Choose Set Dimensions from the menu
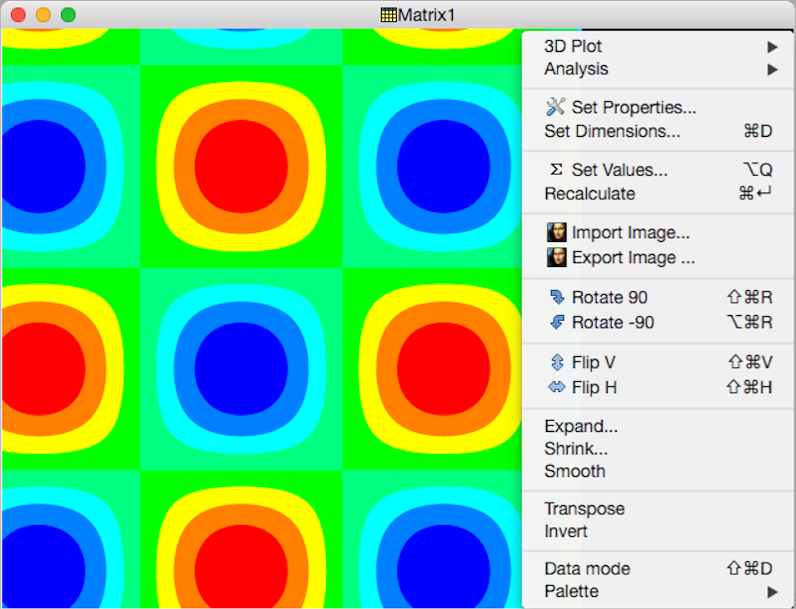The image size is (796, 609). [x=612, y=131]
